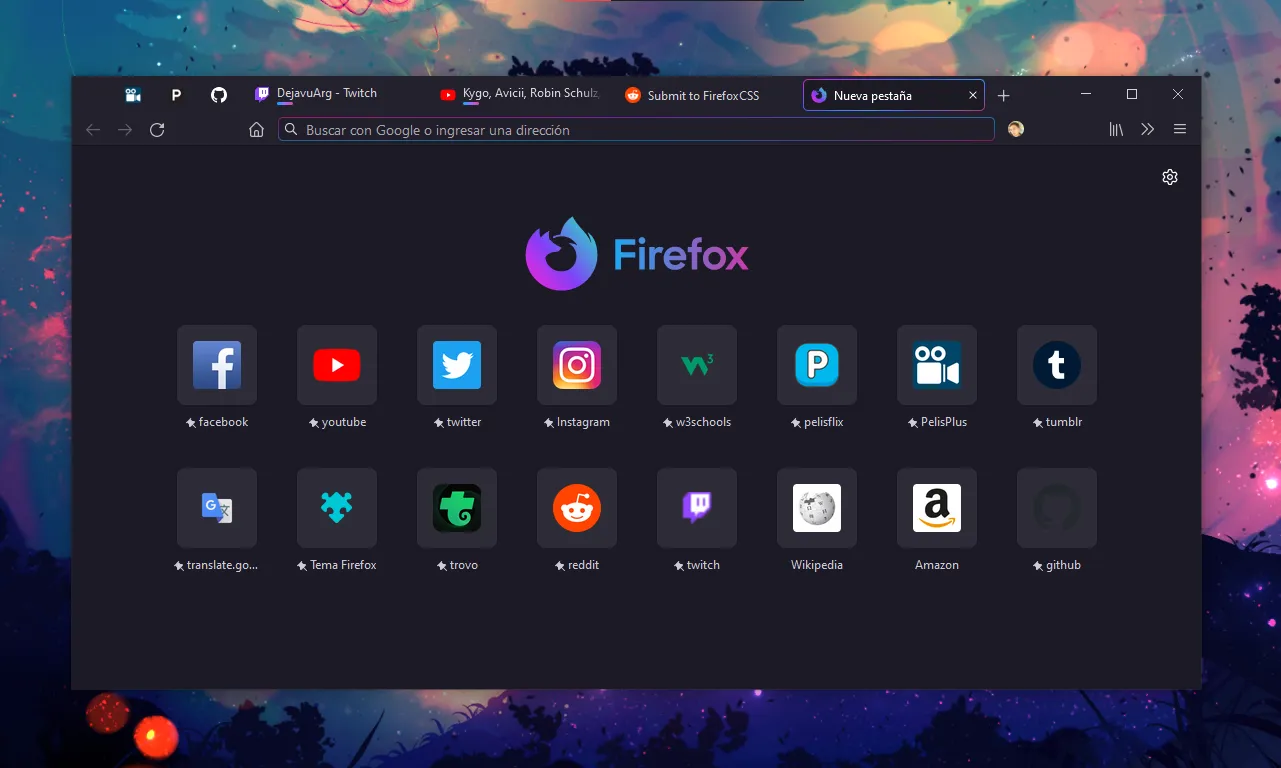Select the pinned GitHub tab
The image size is (1281, 768).
click(x=218, y=95)
